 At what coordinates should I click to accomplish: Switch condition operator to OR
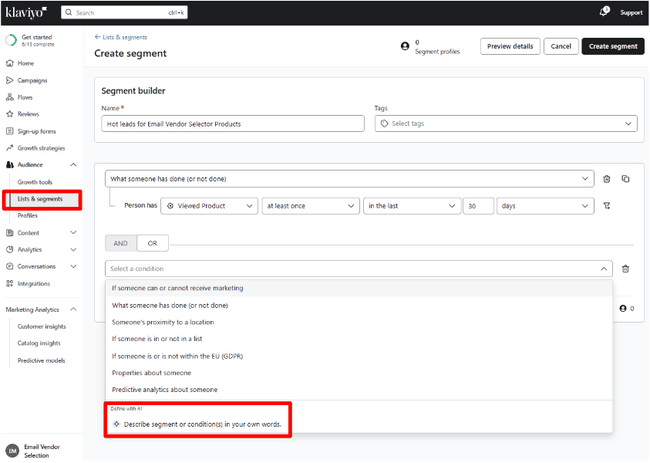coord(153,242)
